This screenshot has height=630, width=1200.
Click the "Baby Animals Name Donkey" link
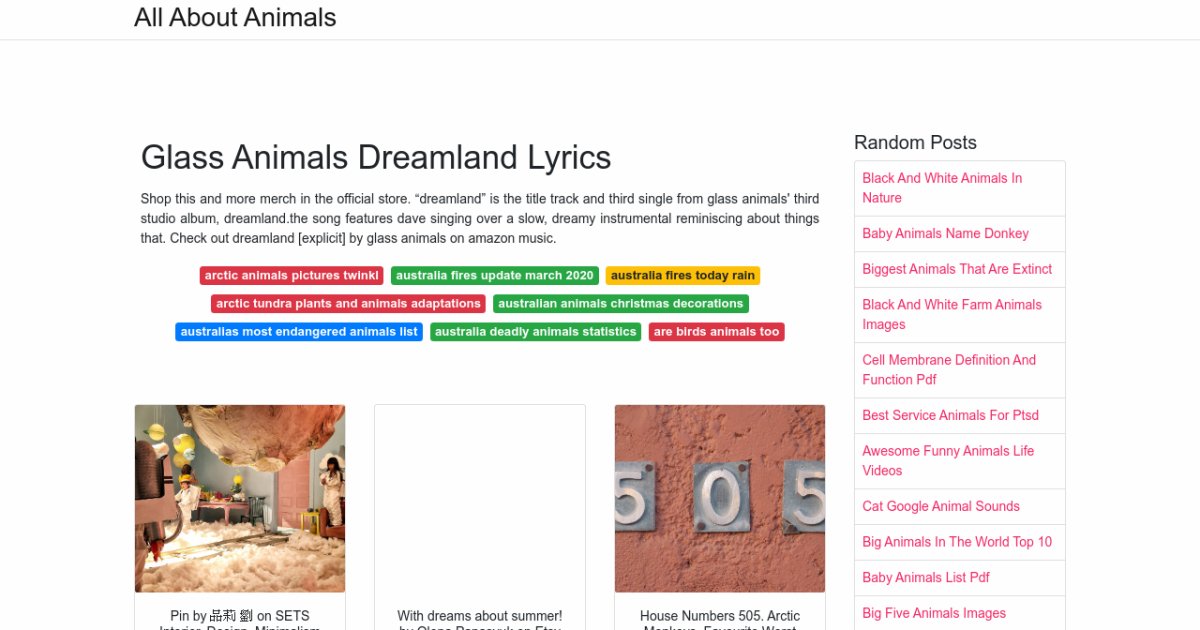pos(945,233)
